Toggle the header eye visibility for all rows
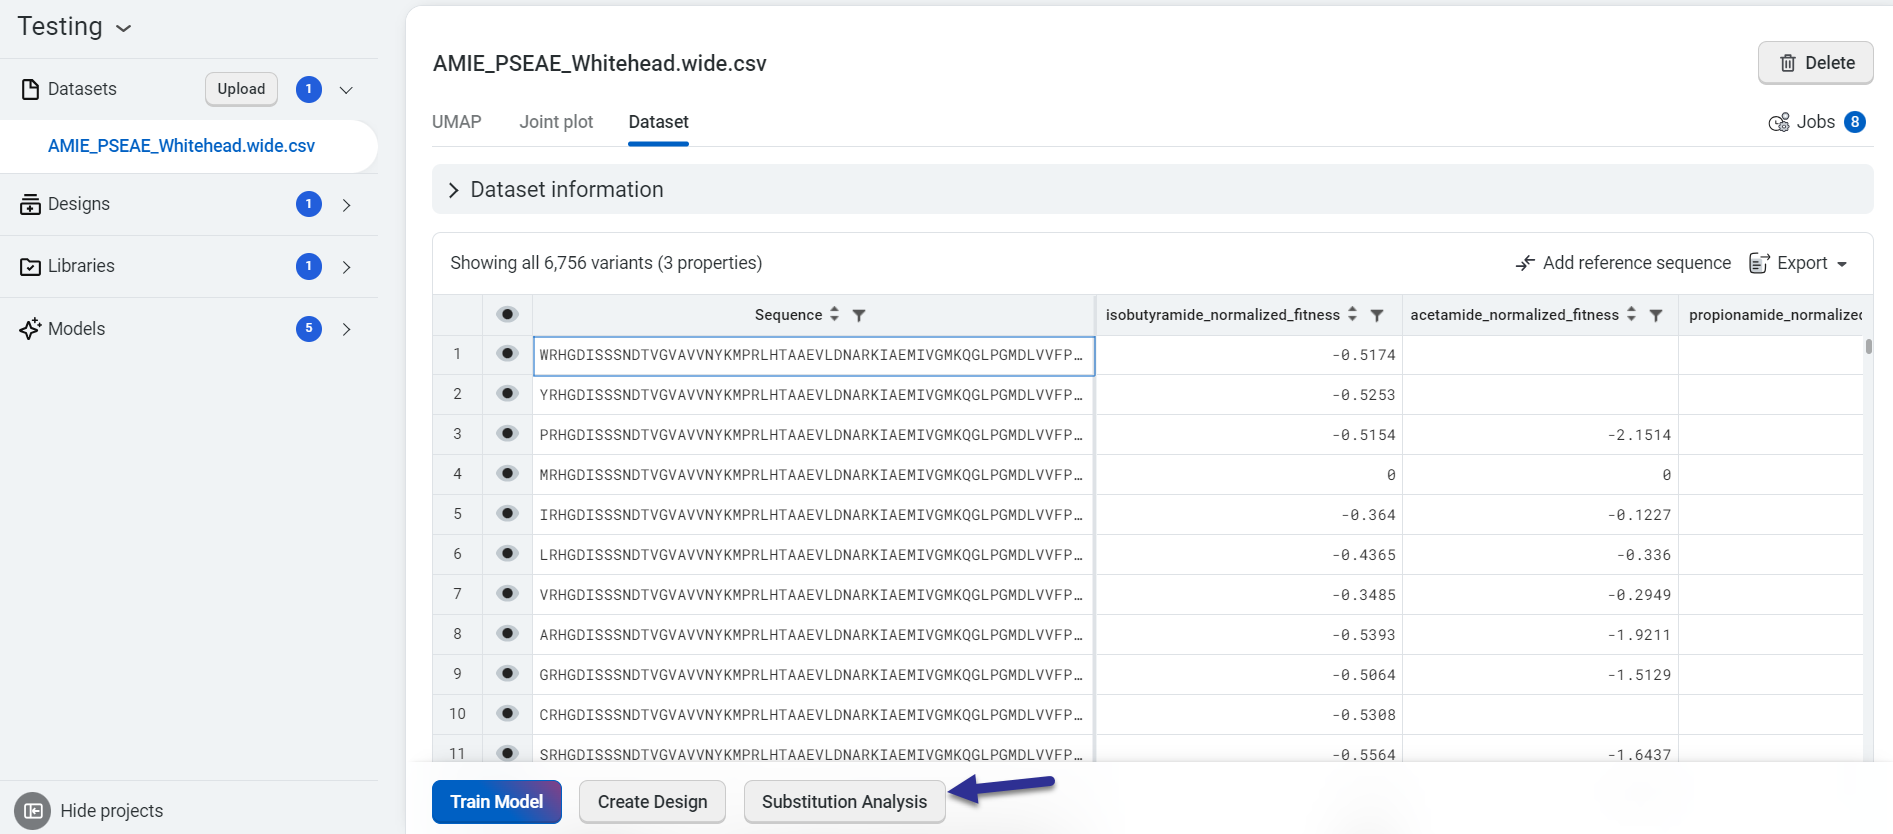This screenshot has width=1893, height=834. pyautogui.click(x=507, y=315)
